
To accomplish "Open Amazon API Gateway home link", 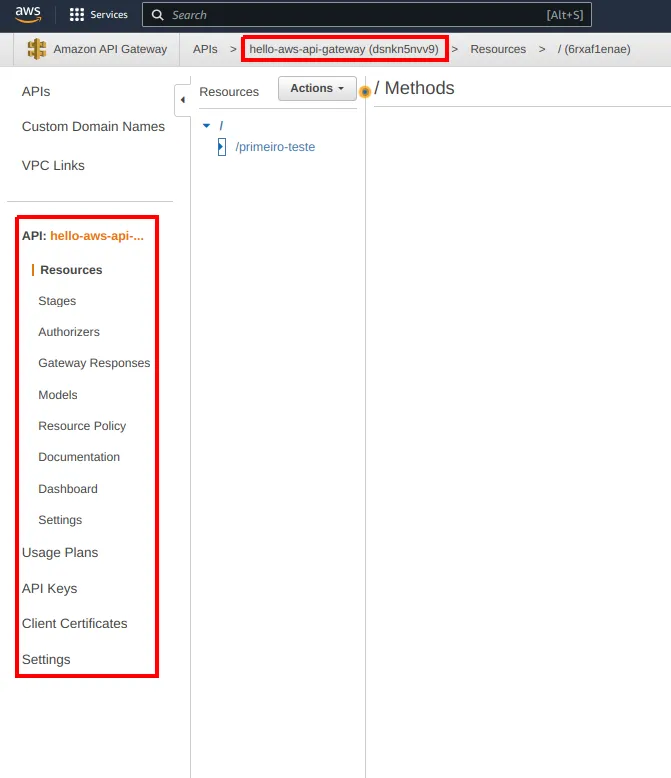I will point(110,49).
